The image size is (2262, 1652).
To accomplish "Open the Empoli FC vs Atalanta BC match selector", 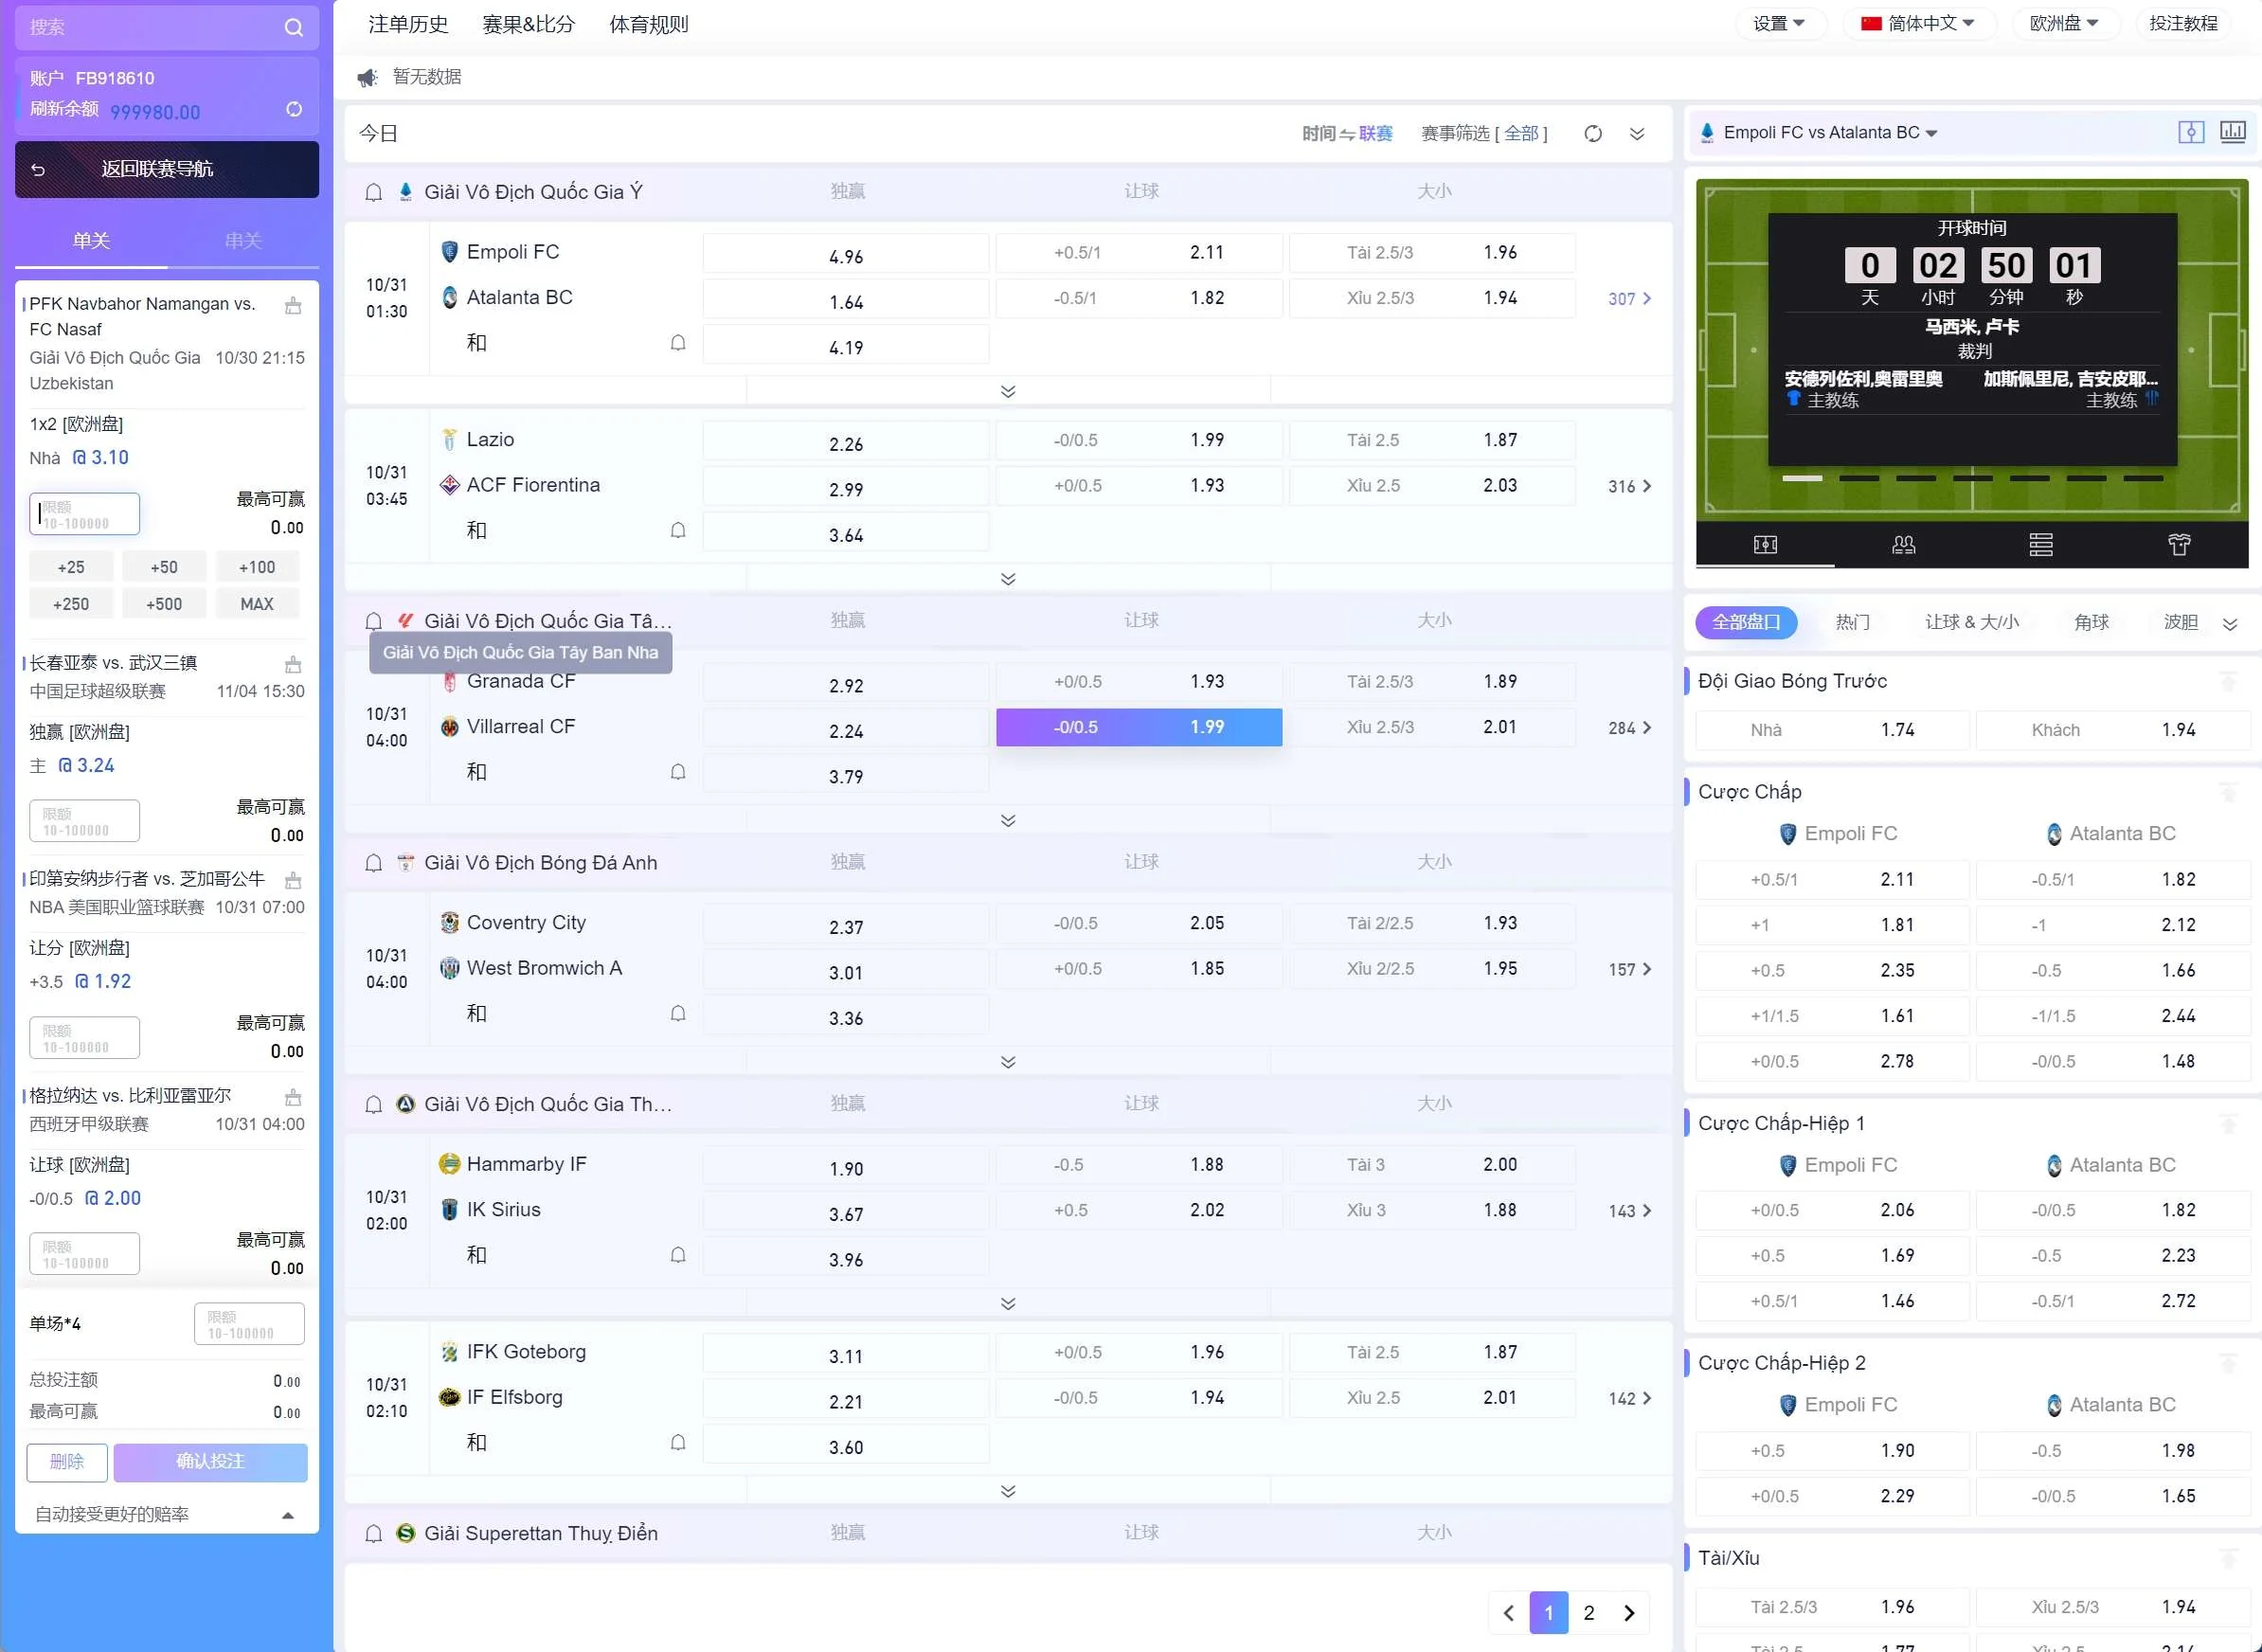I will click(x=1829, y=132).
